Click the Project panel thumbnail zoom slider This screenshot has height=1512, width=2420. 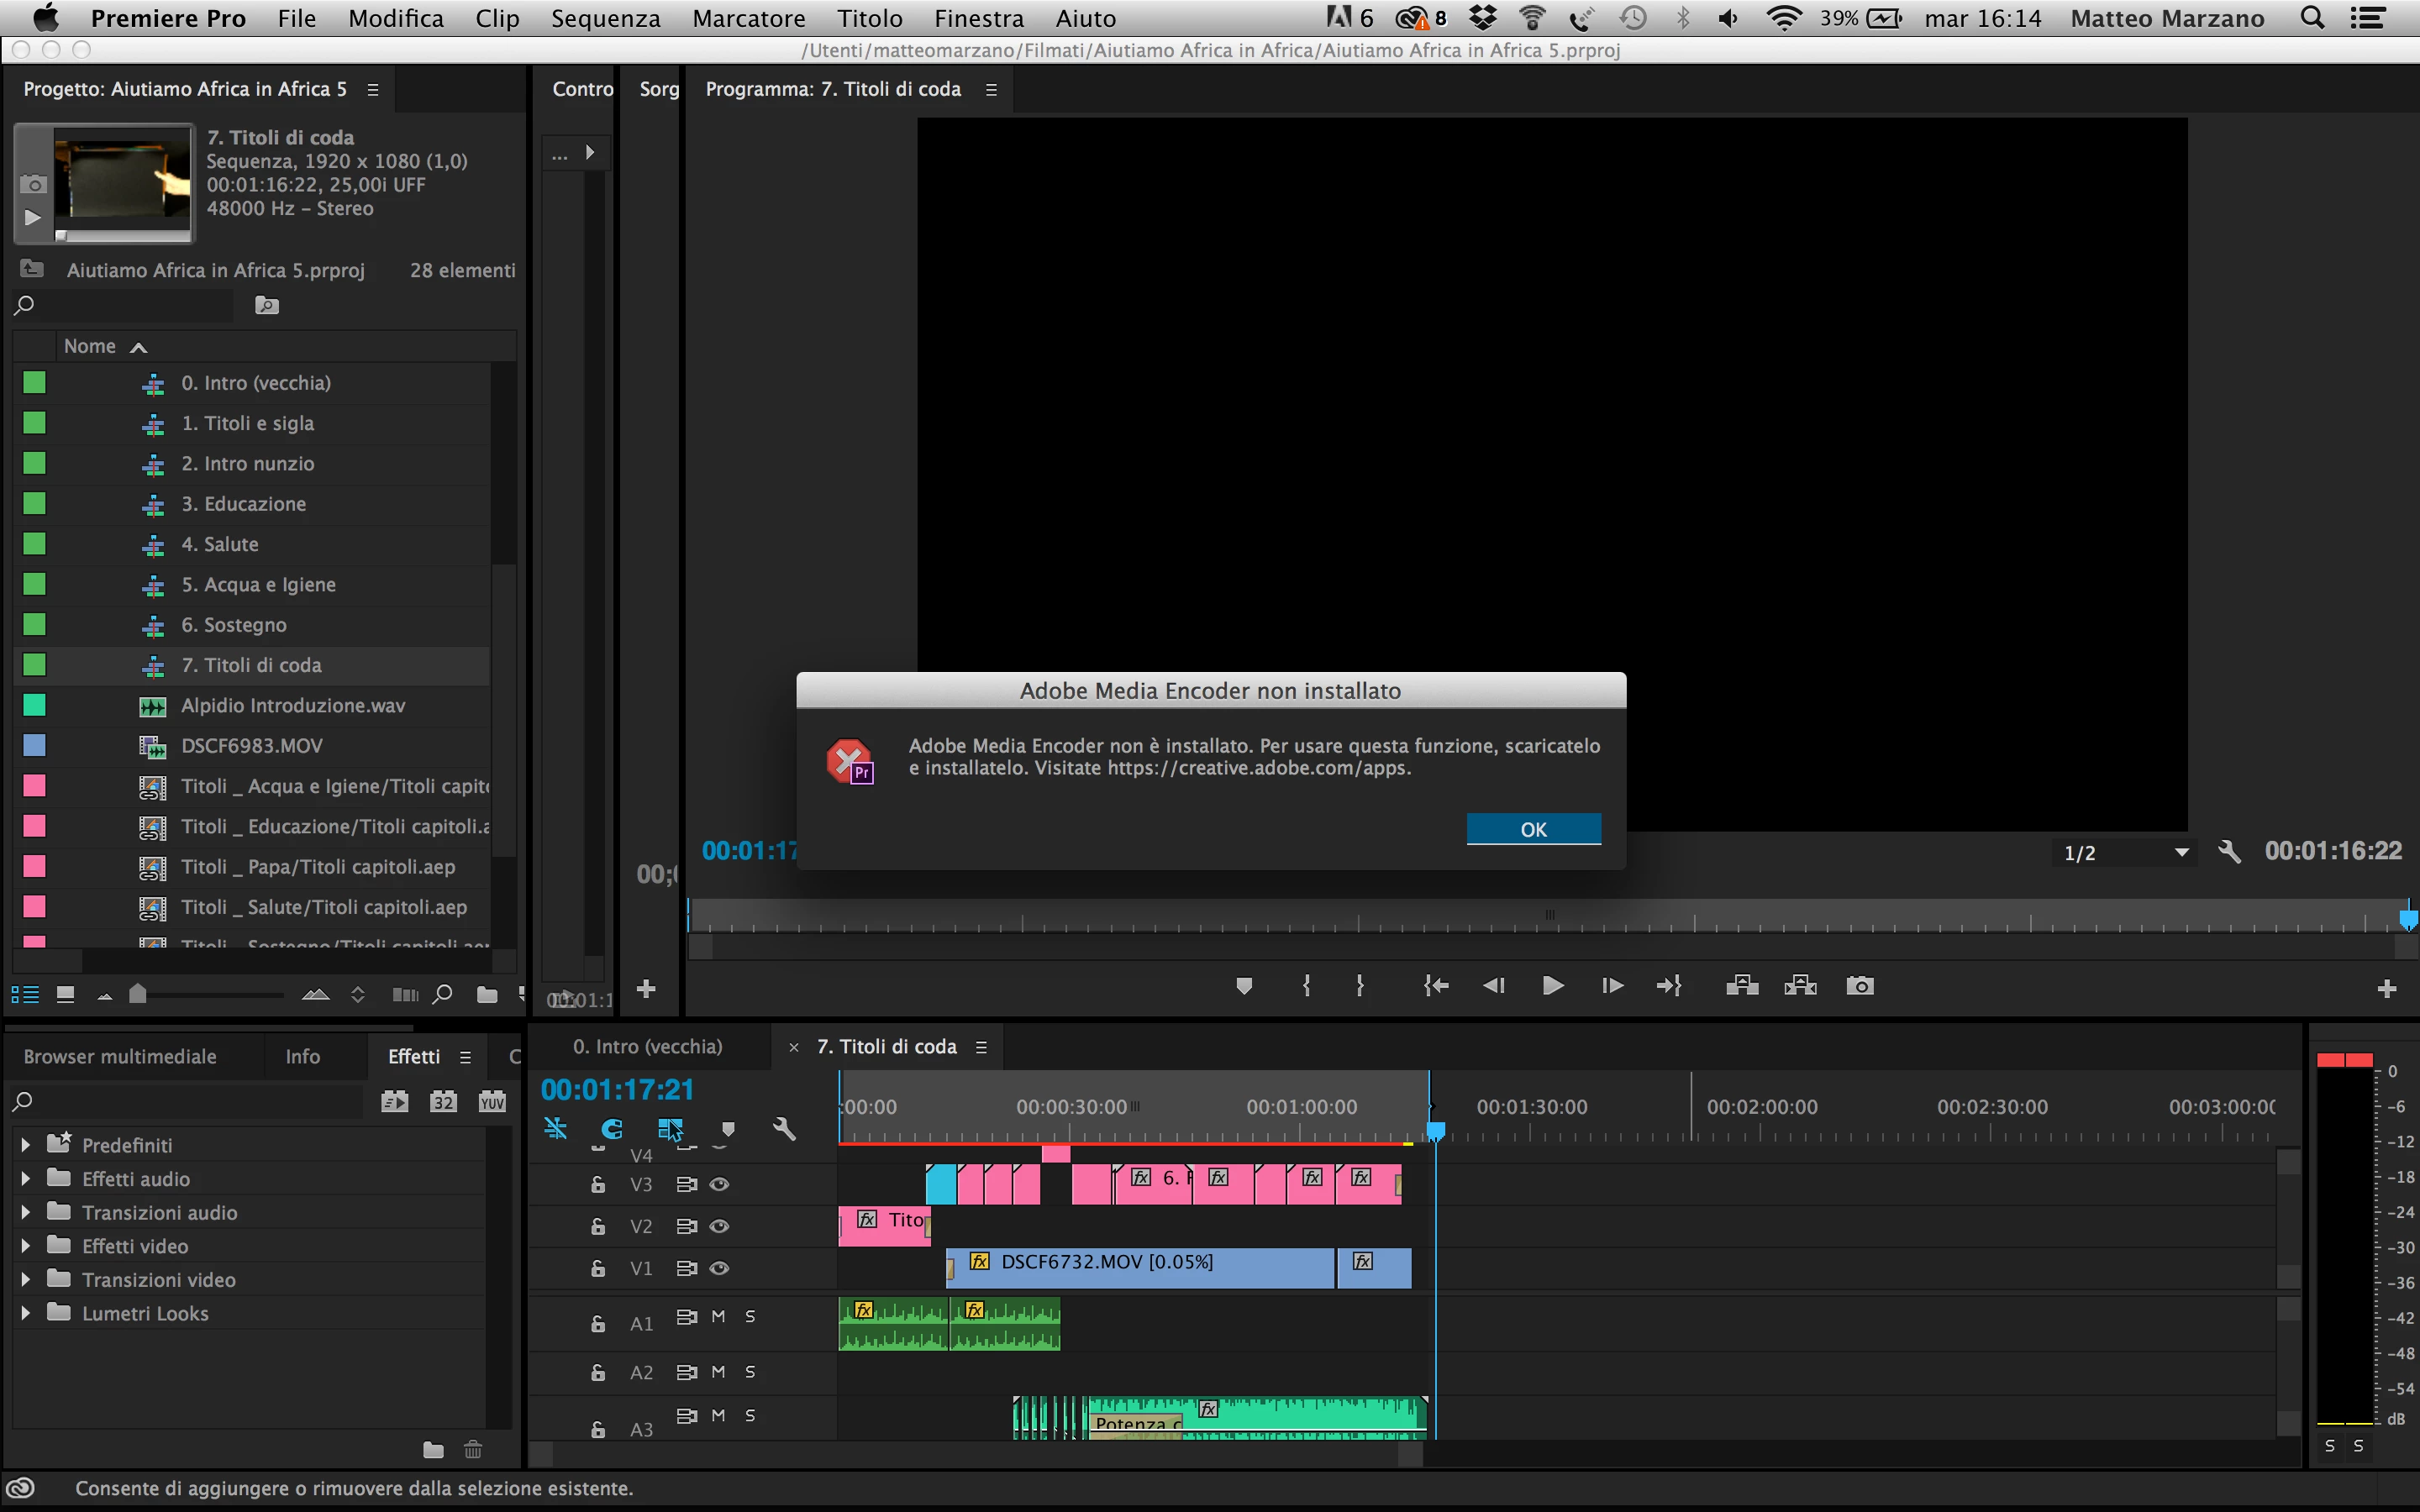(139, 994)
